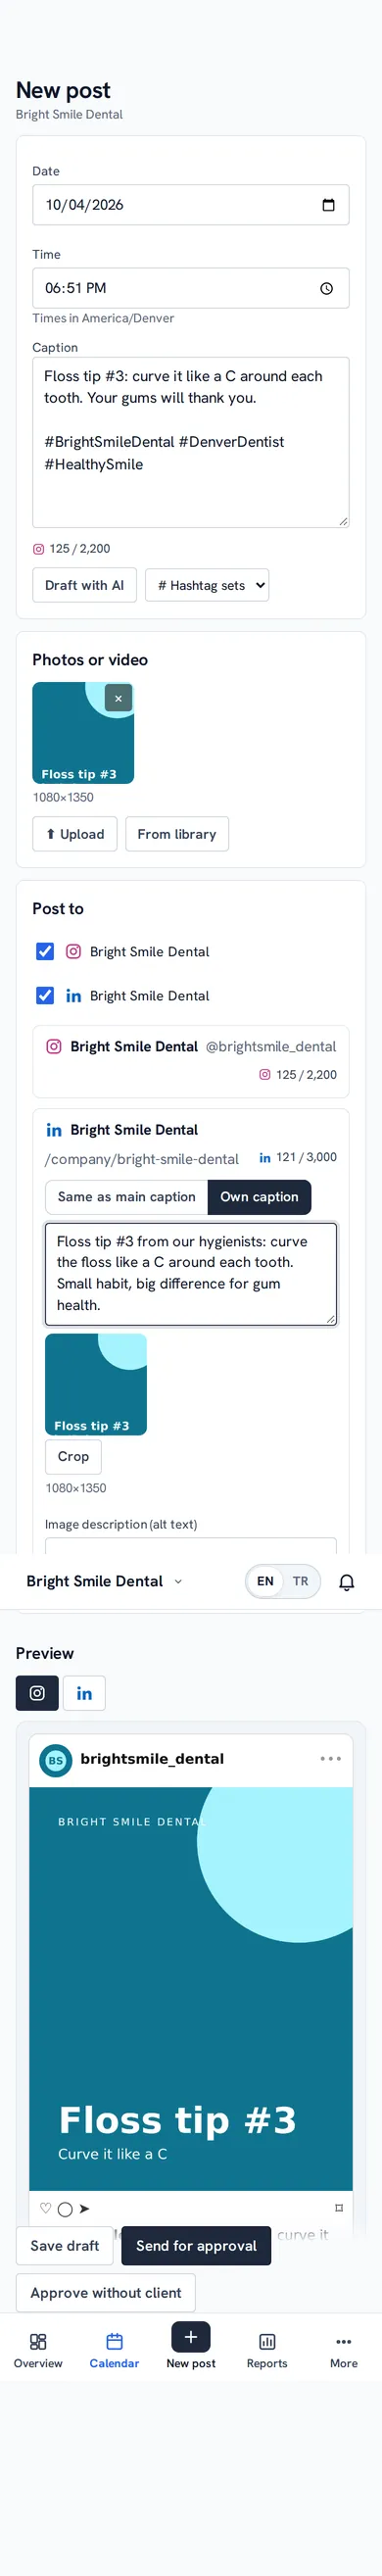Go to Overview in bottom navigation

pos(38,2350)
